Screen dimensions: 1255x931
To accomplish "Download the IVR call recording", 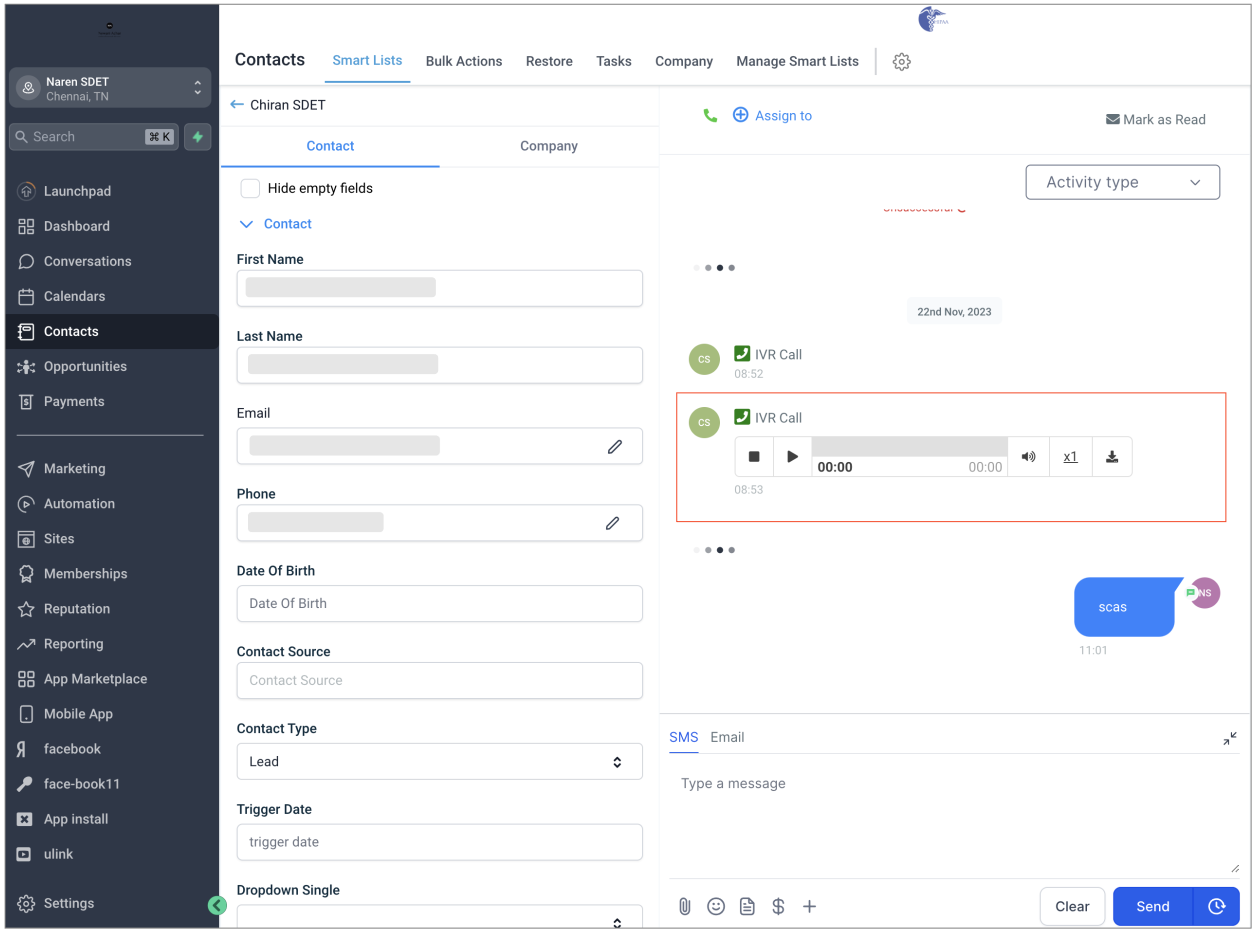I will tap(1112, 457).
